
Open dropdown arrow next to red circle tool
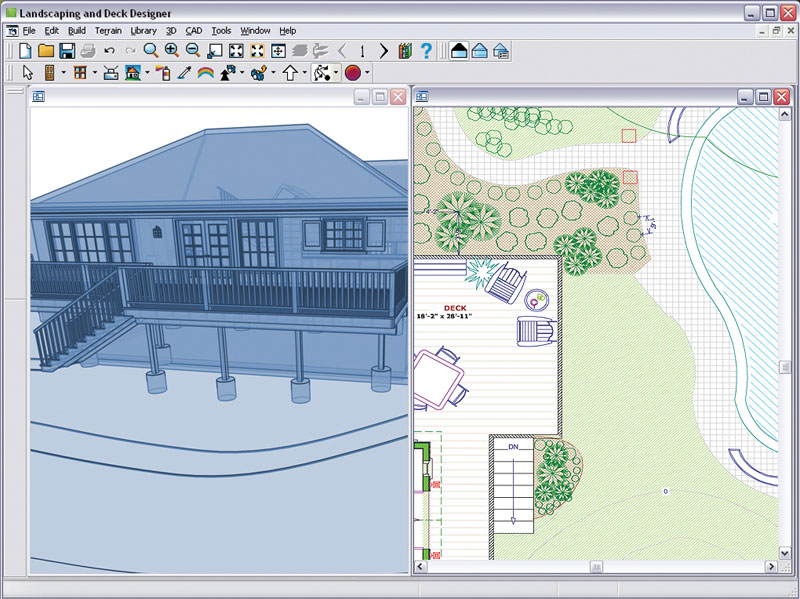pyautogui.click(x=367, y=73)
